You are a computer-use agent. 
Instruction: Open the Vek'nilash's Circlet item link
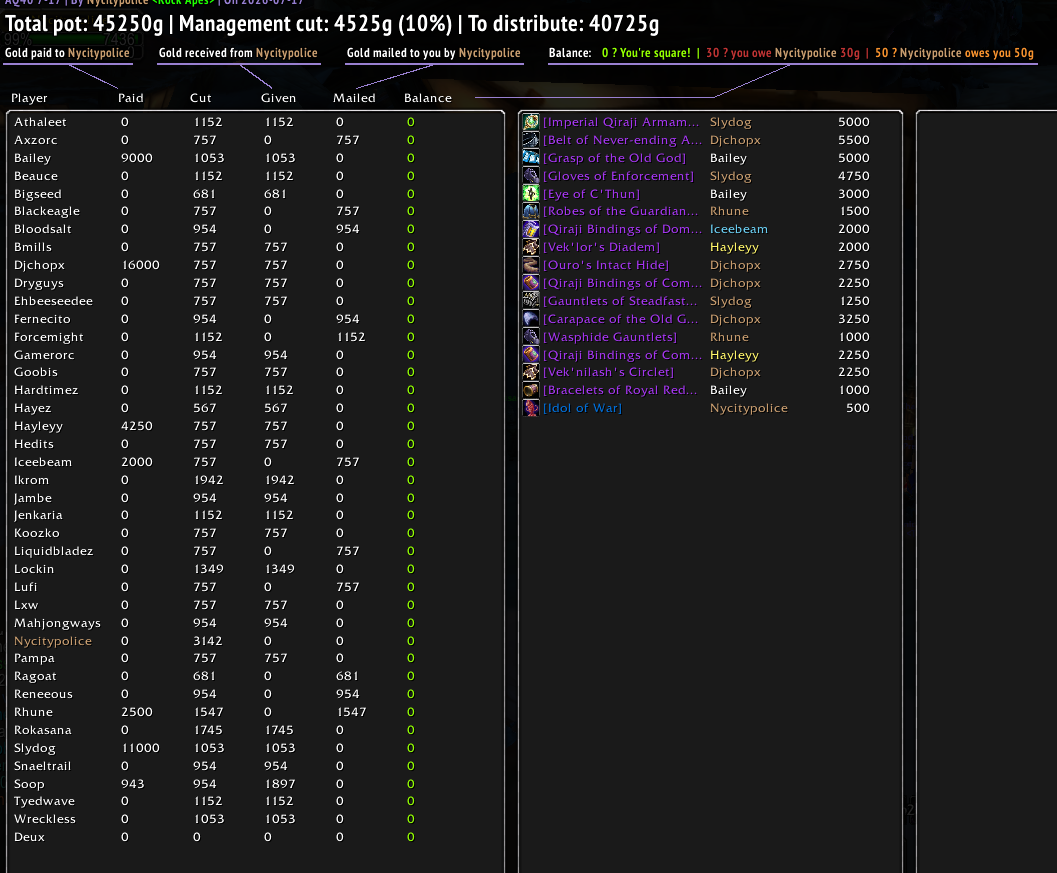(x=608, y=372)
